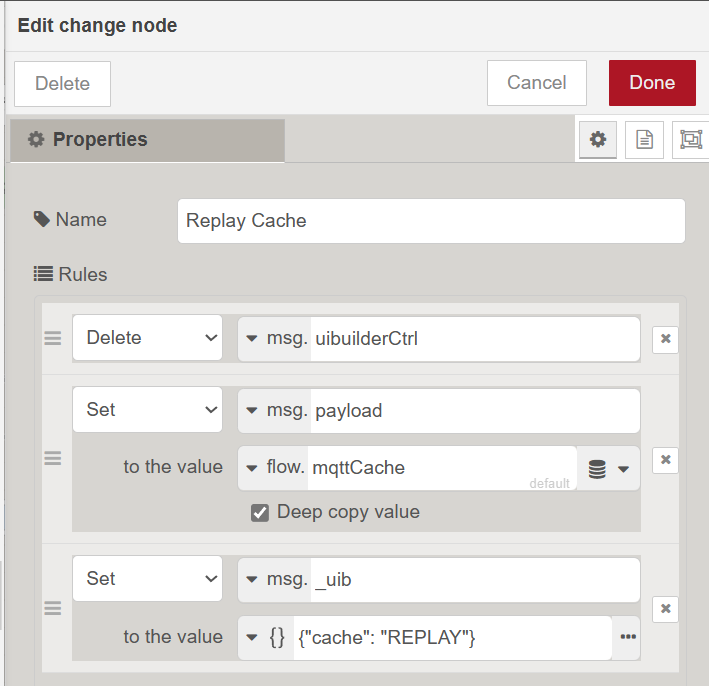Grab the drag handle of the Delete rule
The height and width of the screenshot is (686, 709).
(53, 339)
